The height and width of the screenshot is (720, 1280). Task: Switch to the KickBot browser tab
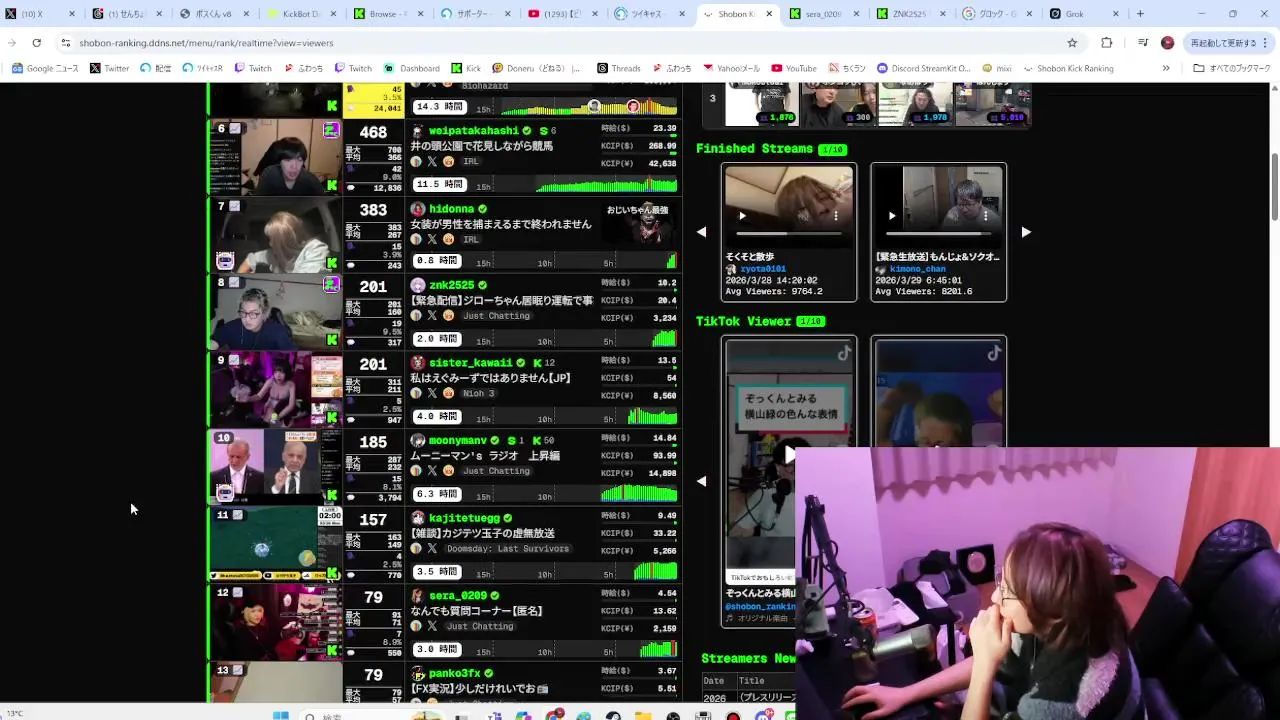tap(302, 14)
